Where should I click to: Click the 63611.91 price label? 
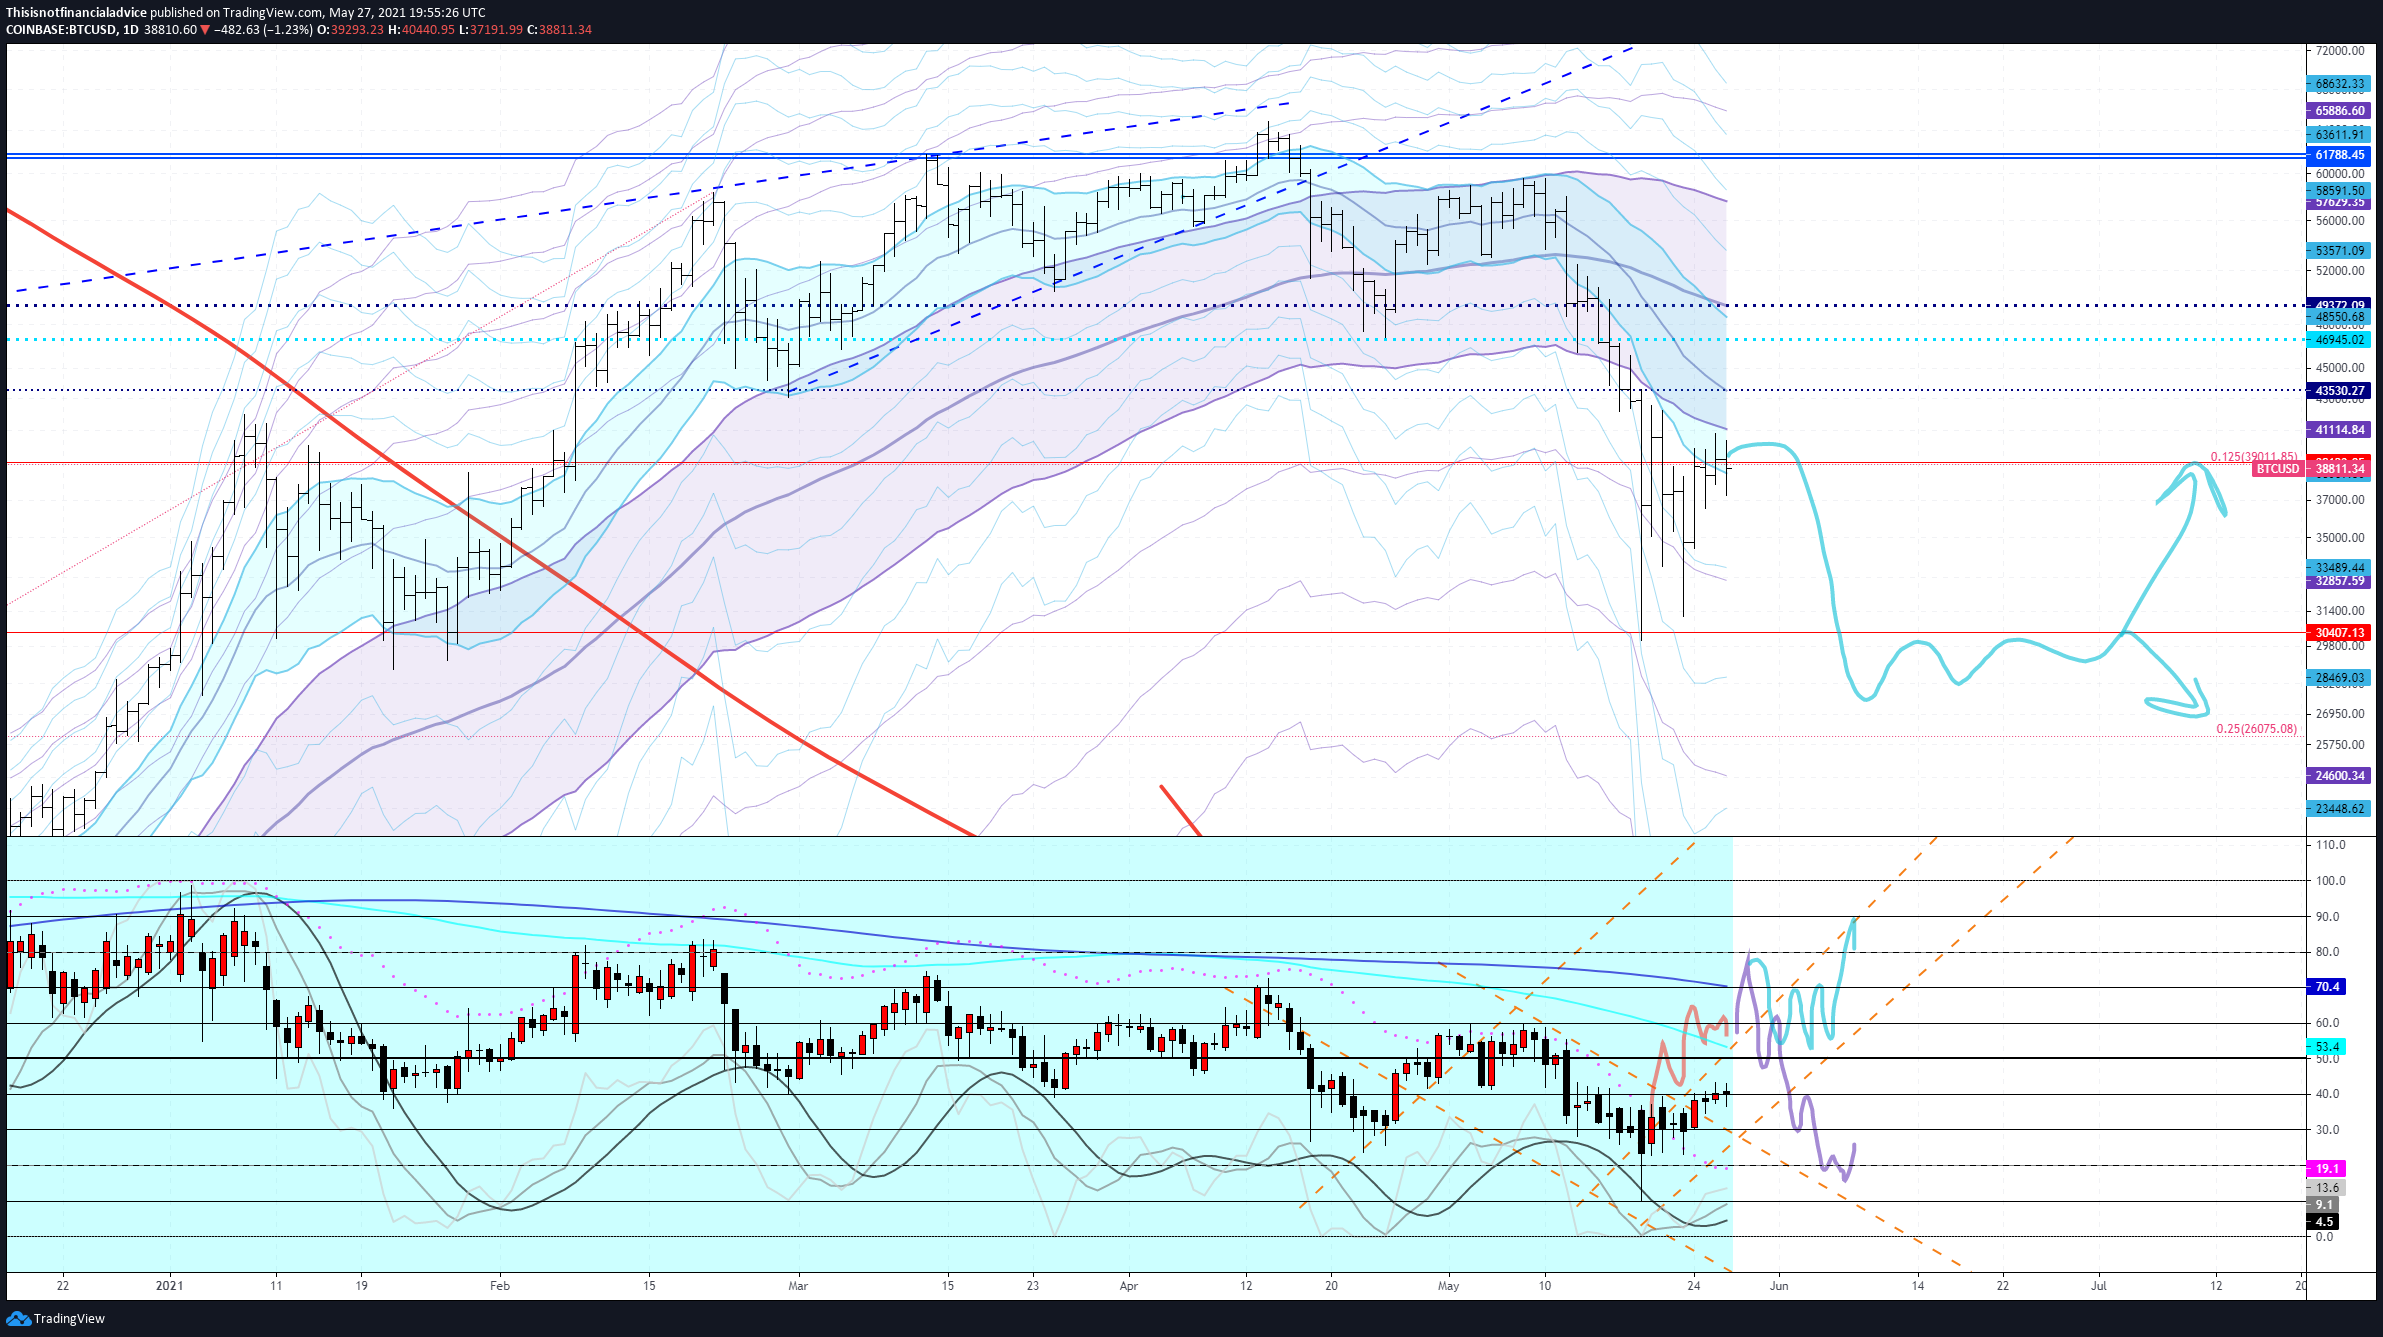pyautogui.click(x=2339, y=135)
